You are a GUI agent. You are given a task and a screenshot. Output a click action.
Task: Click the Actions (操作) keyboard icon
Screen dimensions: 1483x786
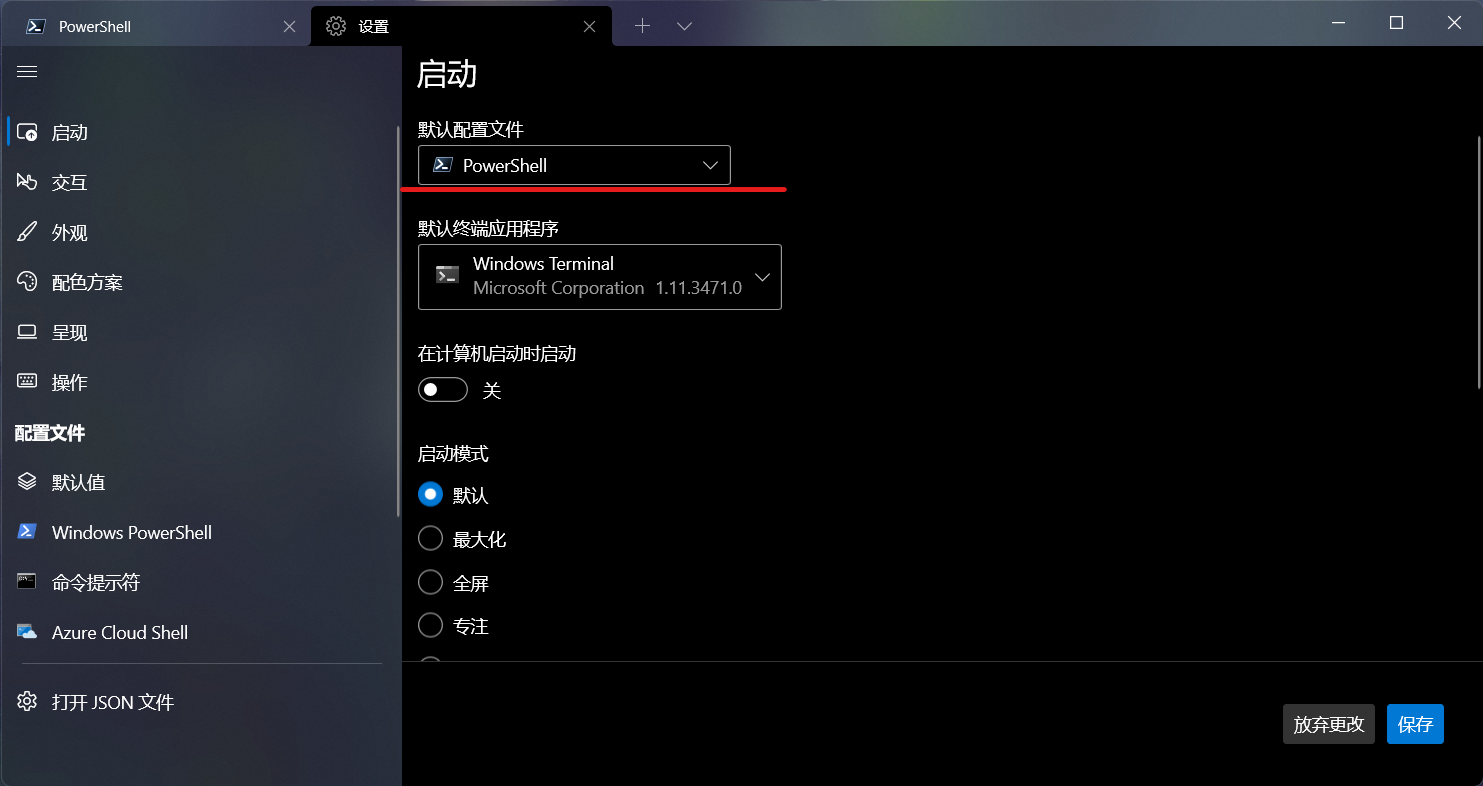tap(27, 382)
